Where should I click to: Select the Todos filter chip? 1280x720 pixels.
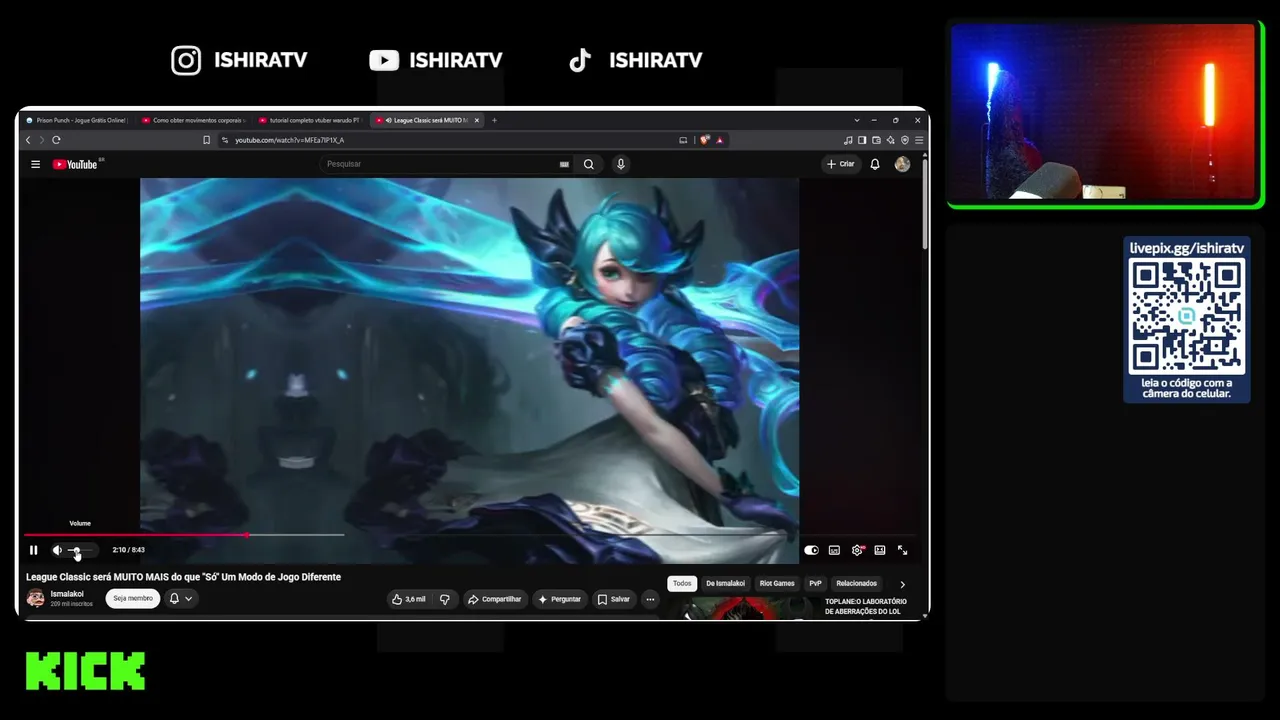(x=682, y=583)
